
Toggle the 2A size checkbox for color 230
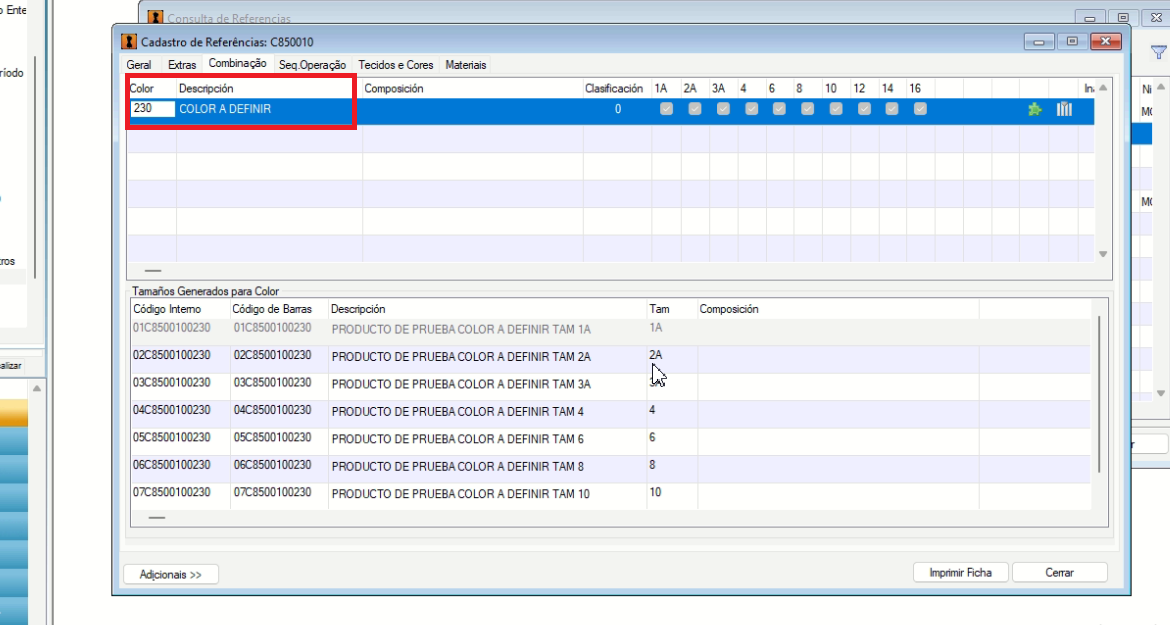(695, 109)
